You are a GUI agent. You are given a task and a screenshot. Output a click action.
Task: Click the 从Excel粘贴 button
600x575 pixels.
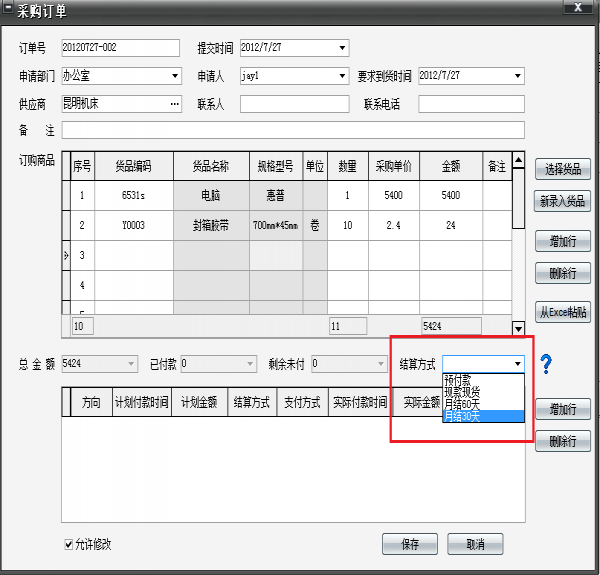coord(563,312)
